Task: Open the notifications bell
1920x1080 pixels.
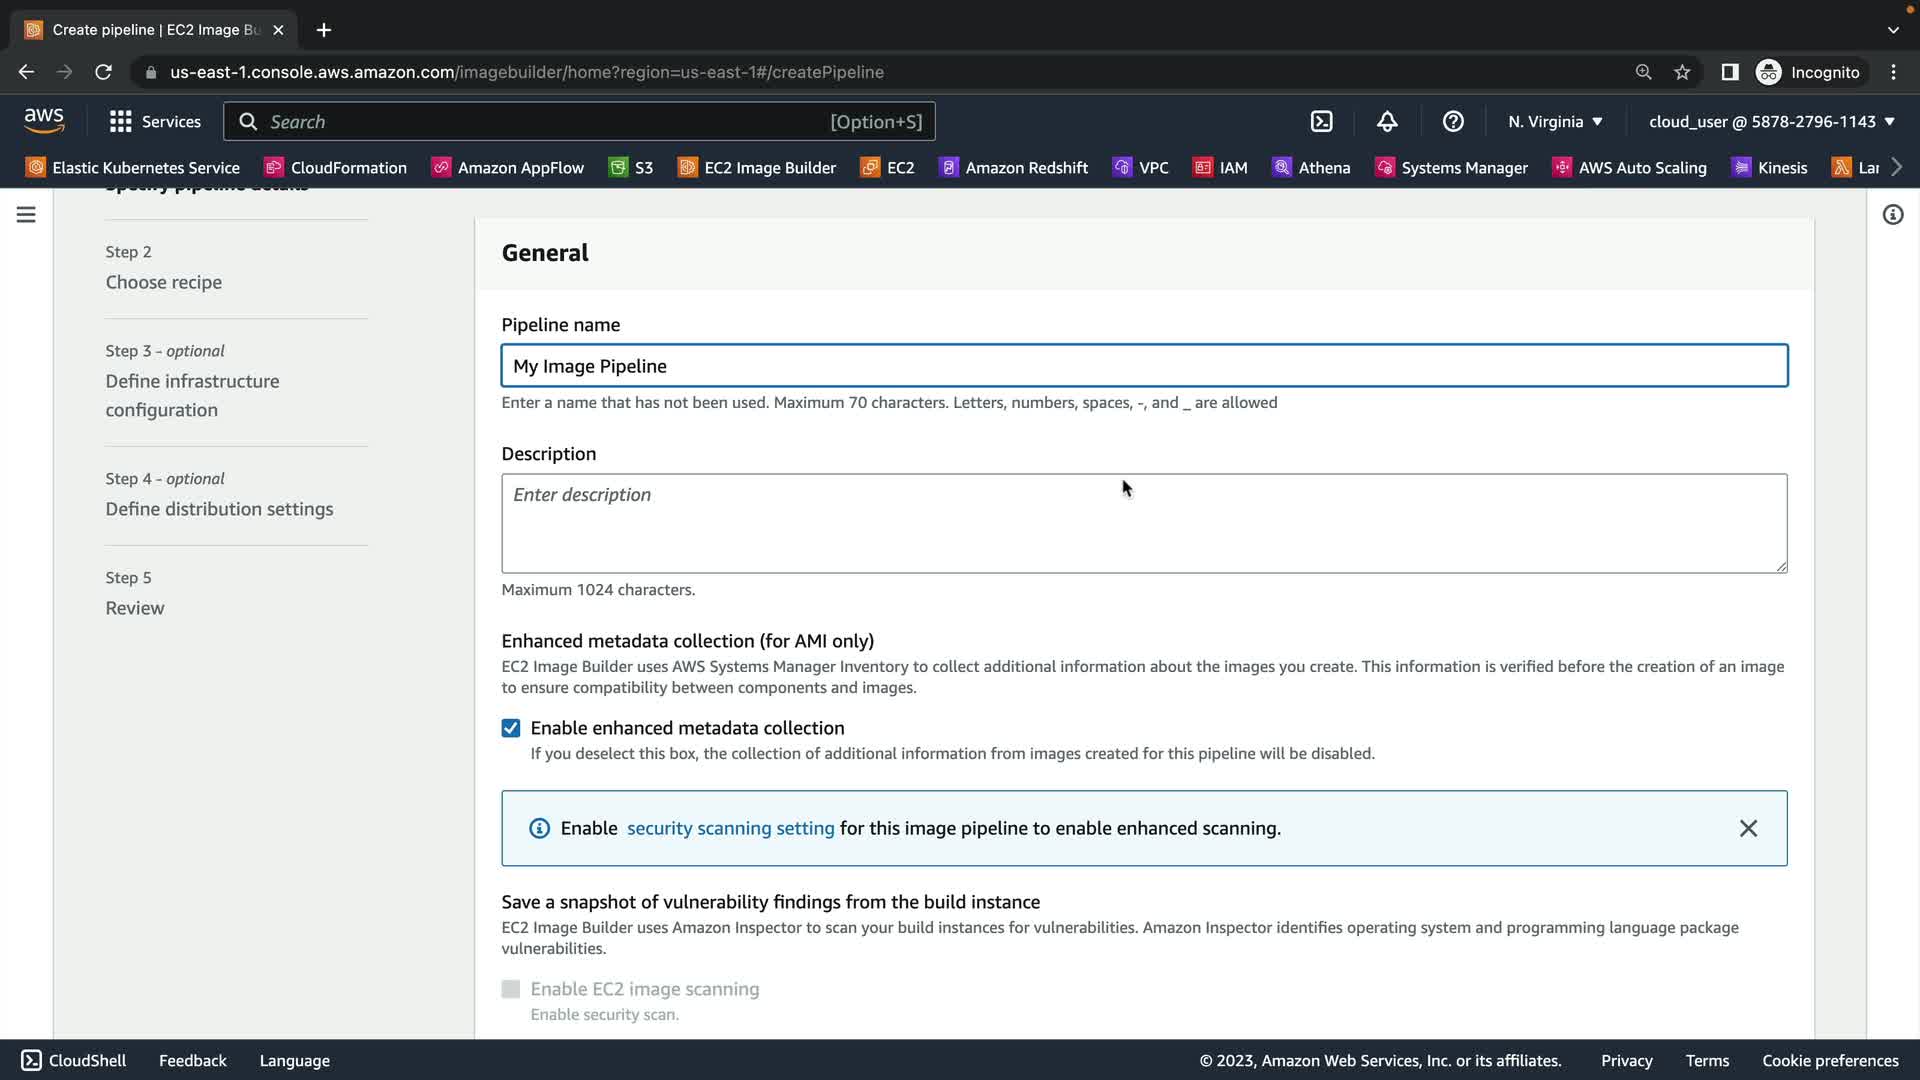Action: point(1387,121)
